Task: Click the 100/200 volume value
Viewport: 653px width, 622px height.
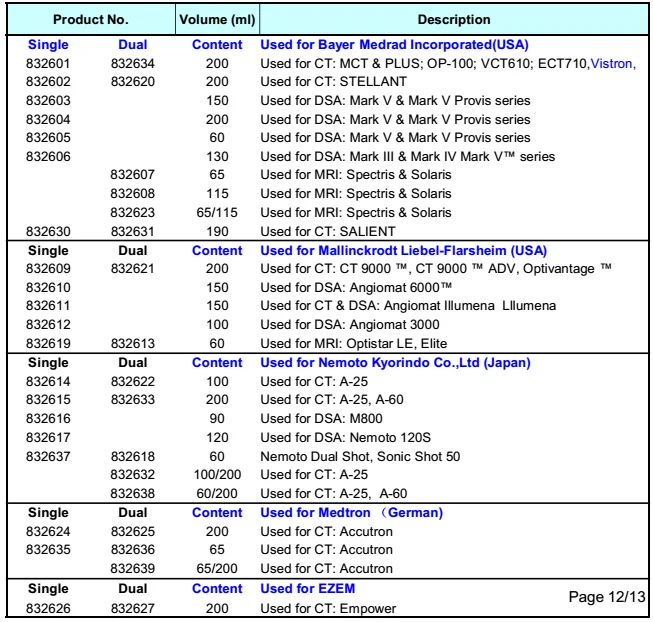Action: (217, 475)
